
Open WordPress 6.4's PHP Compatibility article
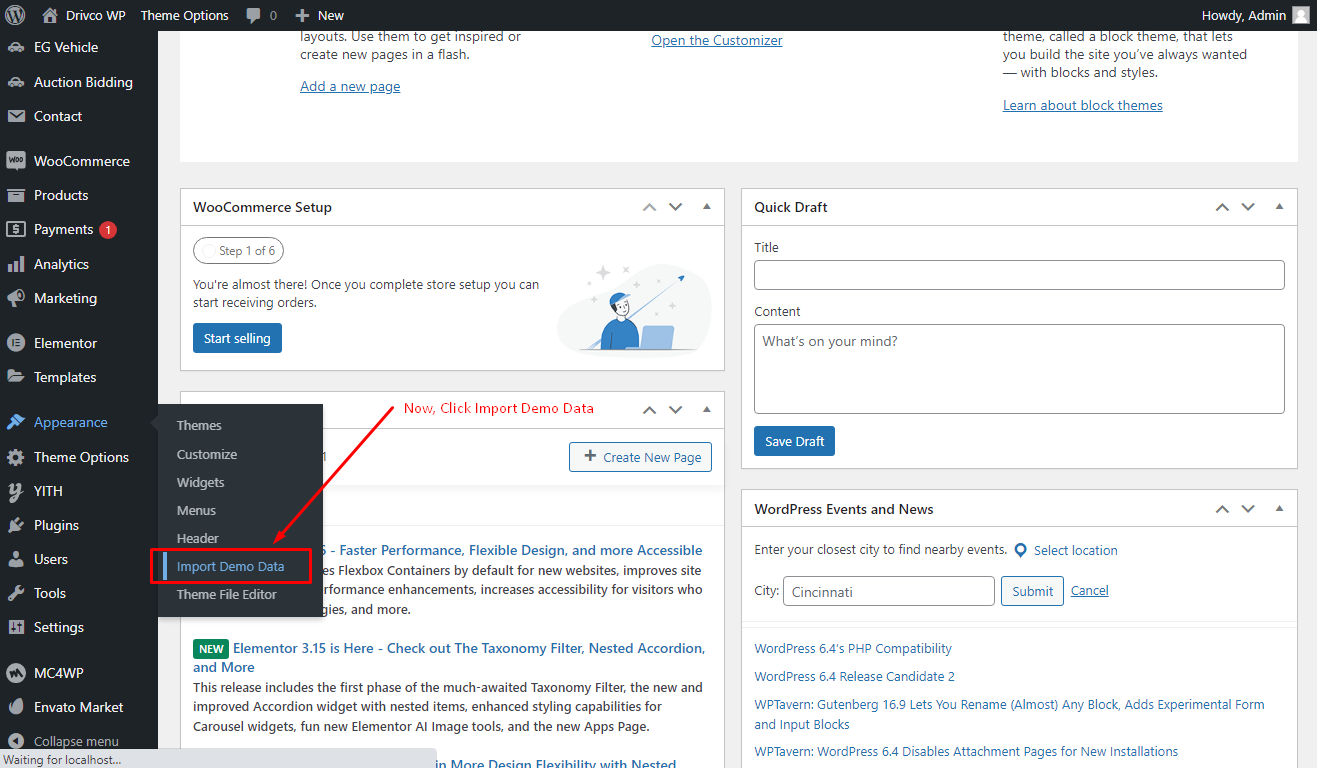pos(853,648)
